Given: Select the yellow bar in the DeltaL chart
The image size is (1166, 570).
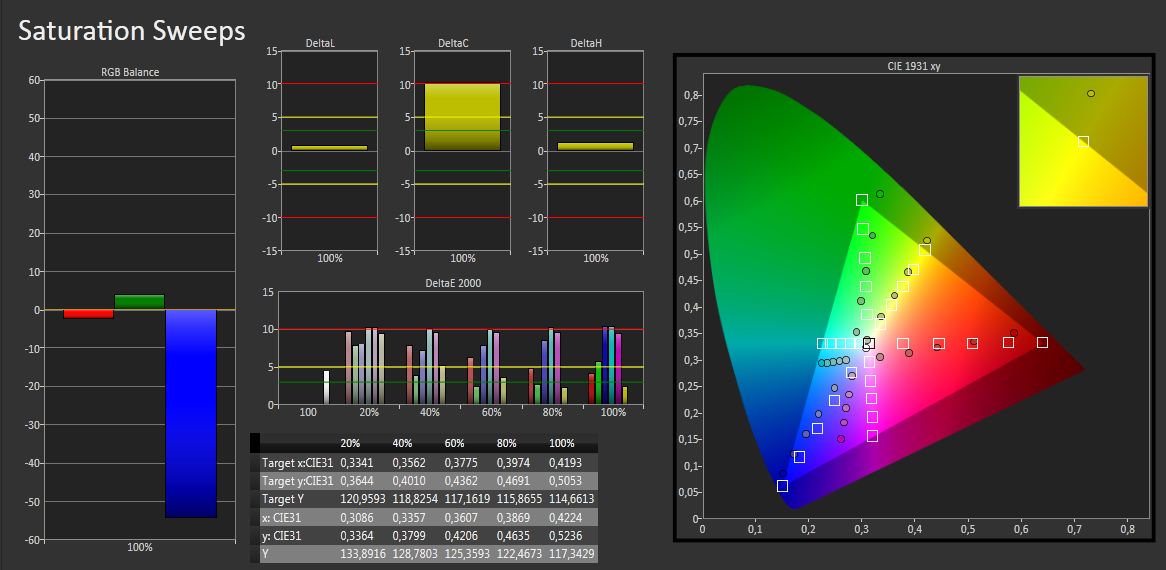Looking at the screenshot, I should pos(329,148).
